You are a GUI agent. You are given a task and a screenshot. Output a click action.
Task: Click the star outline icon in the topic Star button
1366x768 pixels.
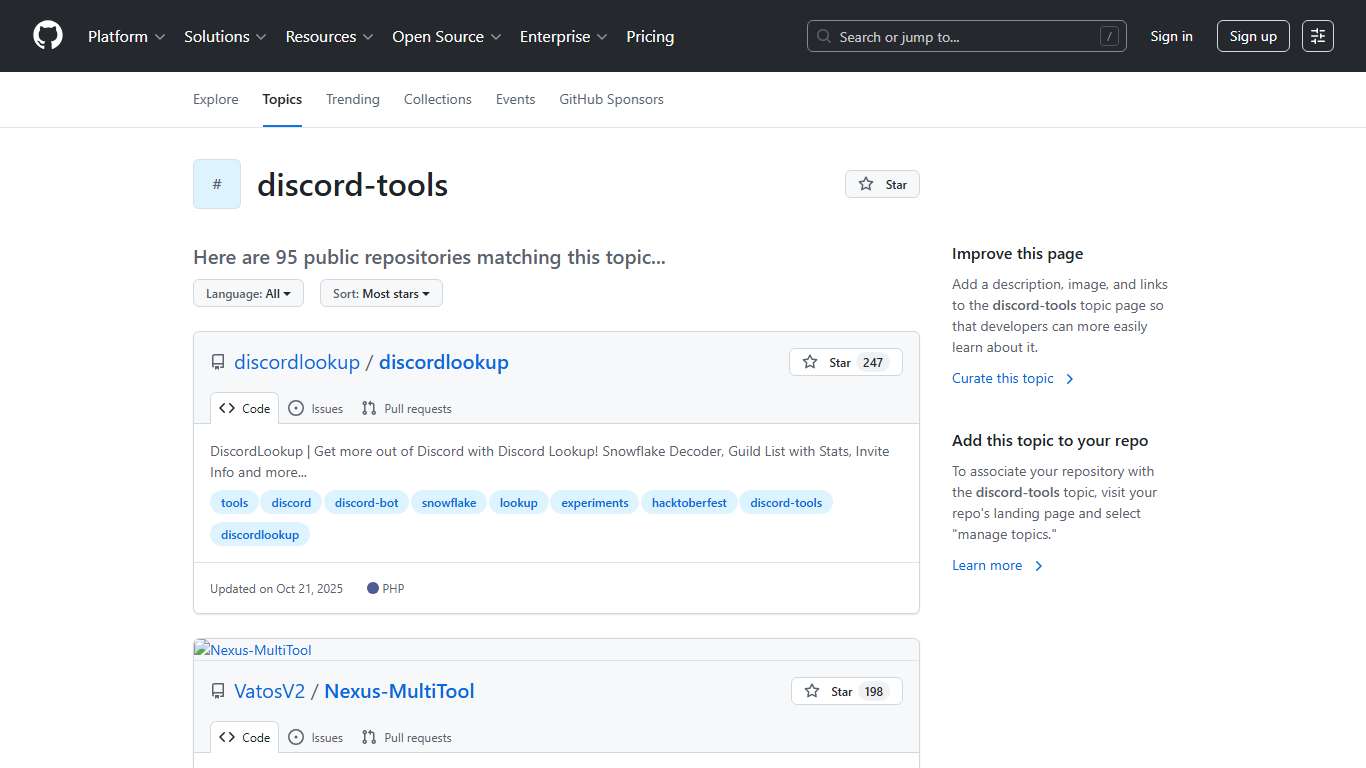click(x=864, y=184)
